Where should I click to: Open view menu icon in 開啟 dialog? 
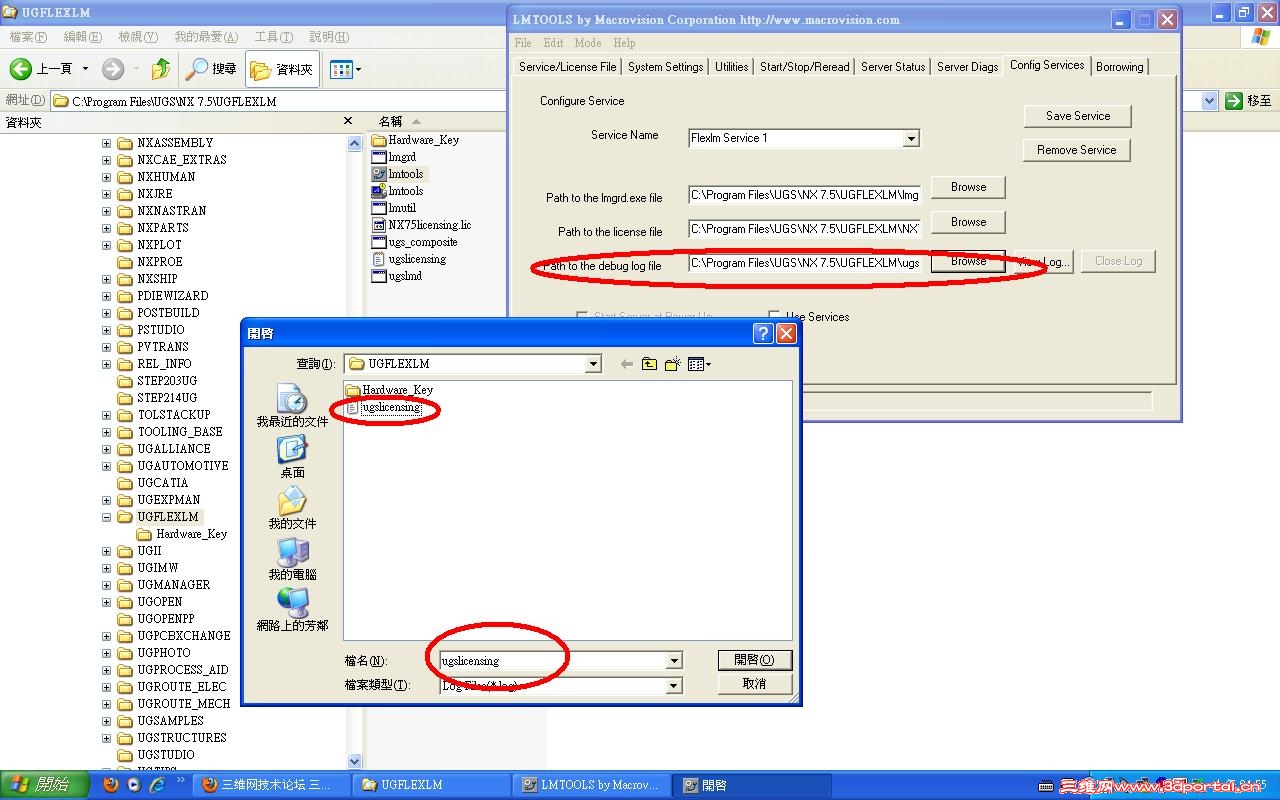pos(699,364)
